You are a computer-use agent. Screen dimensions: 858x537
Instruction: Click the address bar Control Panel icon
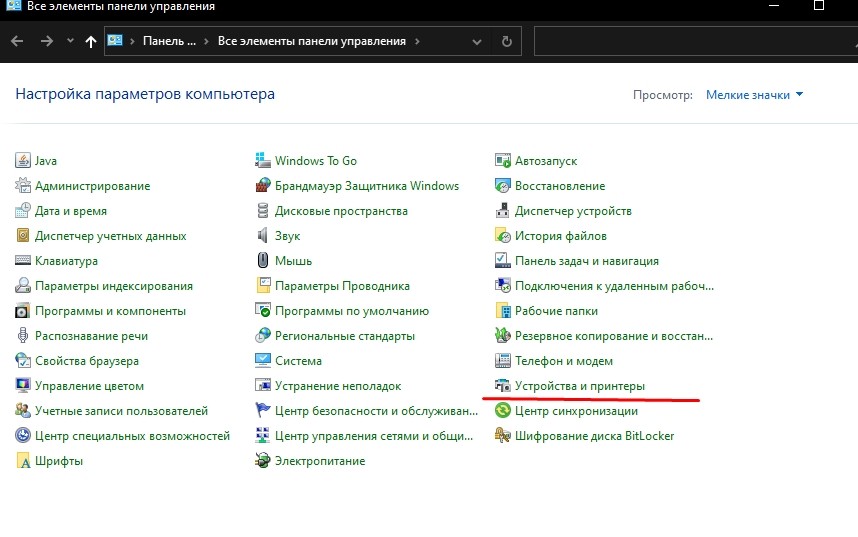pos(115,41)
